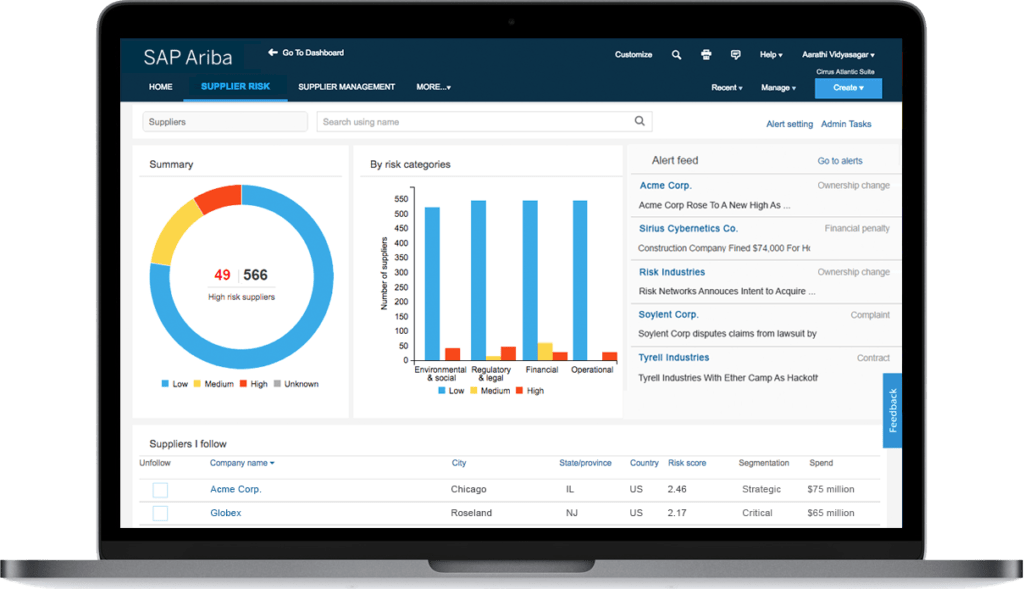Click the risk score value 2.46
Screen dimensions: 1024x589
677,489
